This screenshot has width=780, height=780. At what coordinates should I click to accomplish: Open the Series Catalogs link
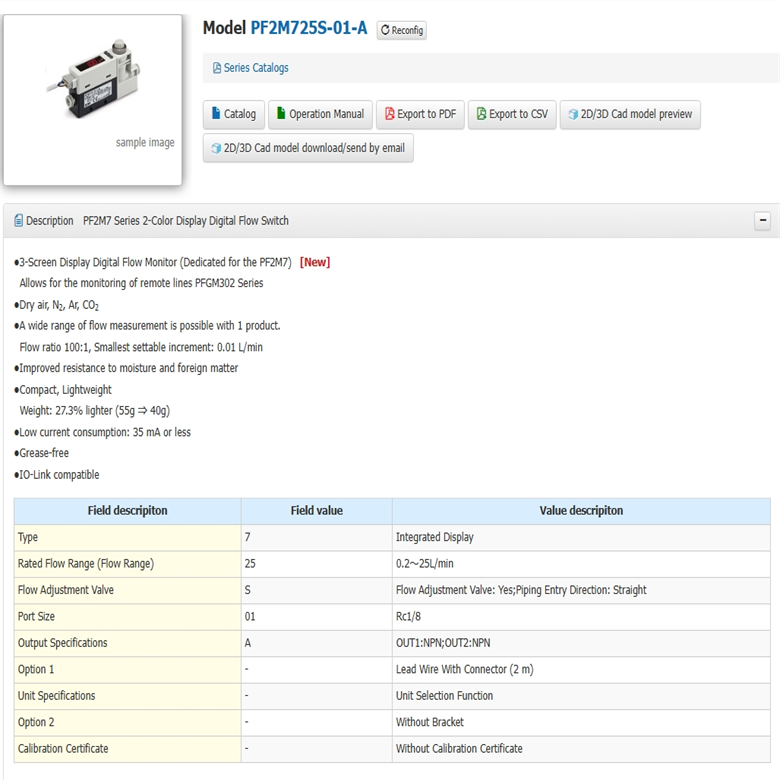[256, 68]
